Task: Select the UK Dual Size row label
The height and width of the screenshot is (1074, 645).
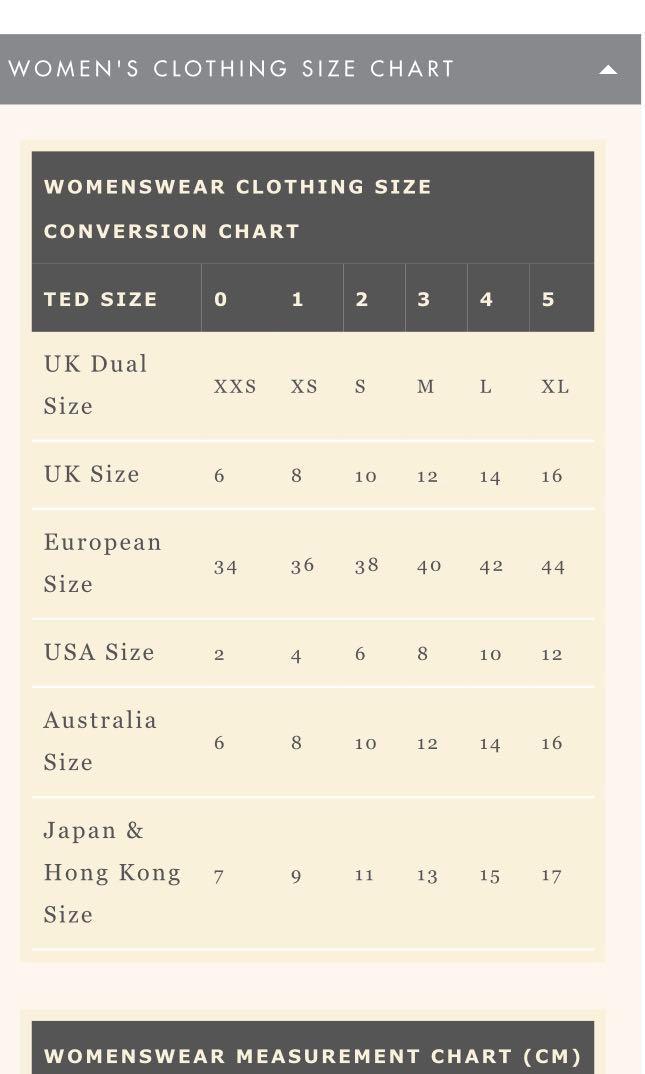Action: [x=96, y=385]
